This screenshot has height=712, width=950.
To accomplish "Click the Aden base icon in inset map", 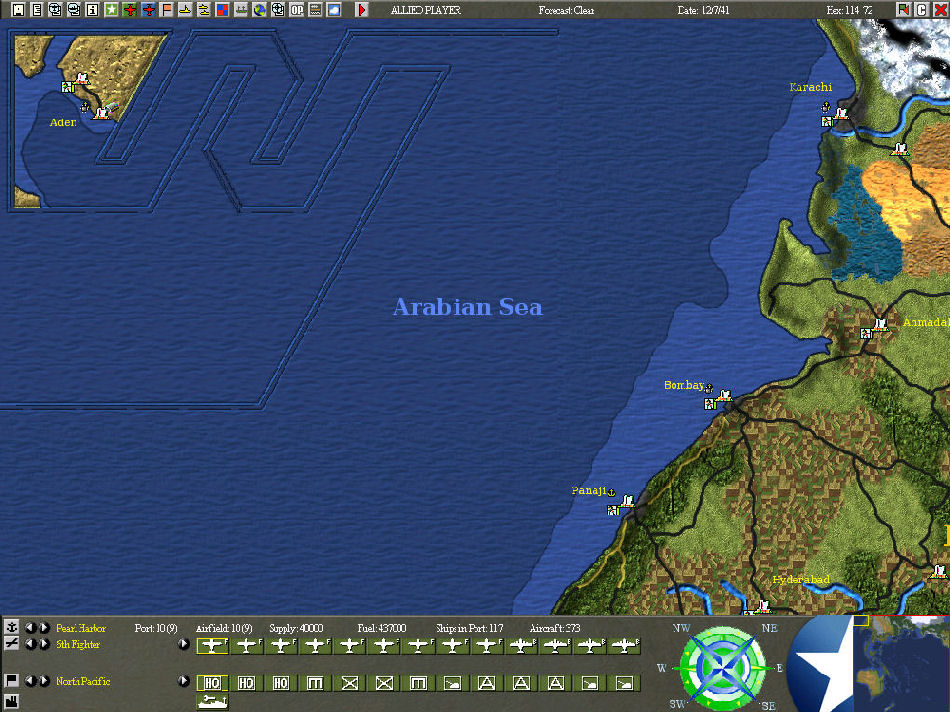I will coord(101,113).
